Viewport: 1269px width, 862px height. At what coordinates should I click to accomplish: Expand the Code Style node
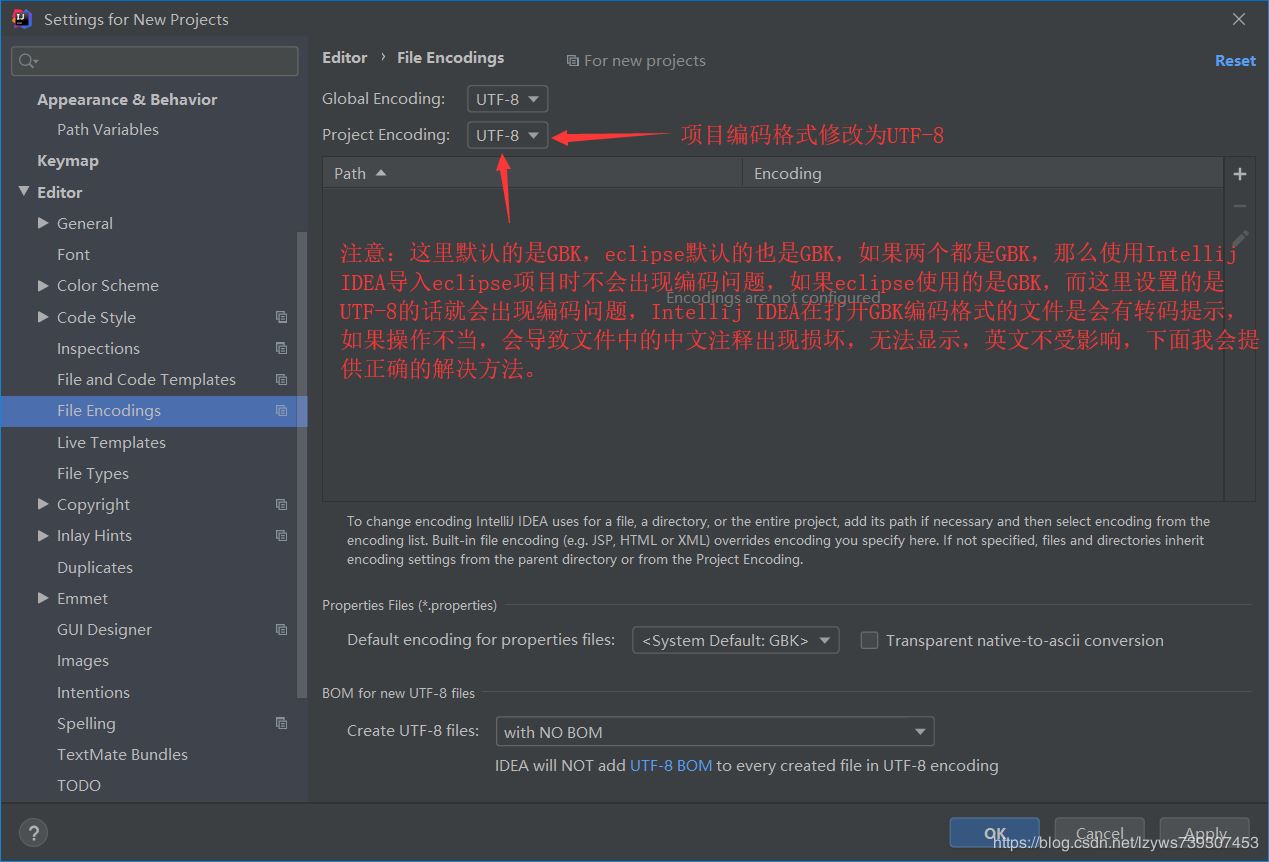pos(43,317)
